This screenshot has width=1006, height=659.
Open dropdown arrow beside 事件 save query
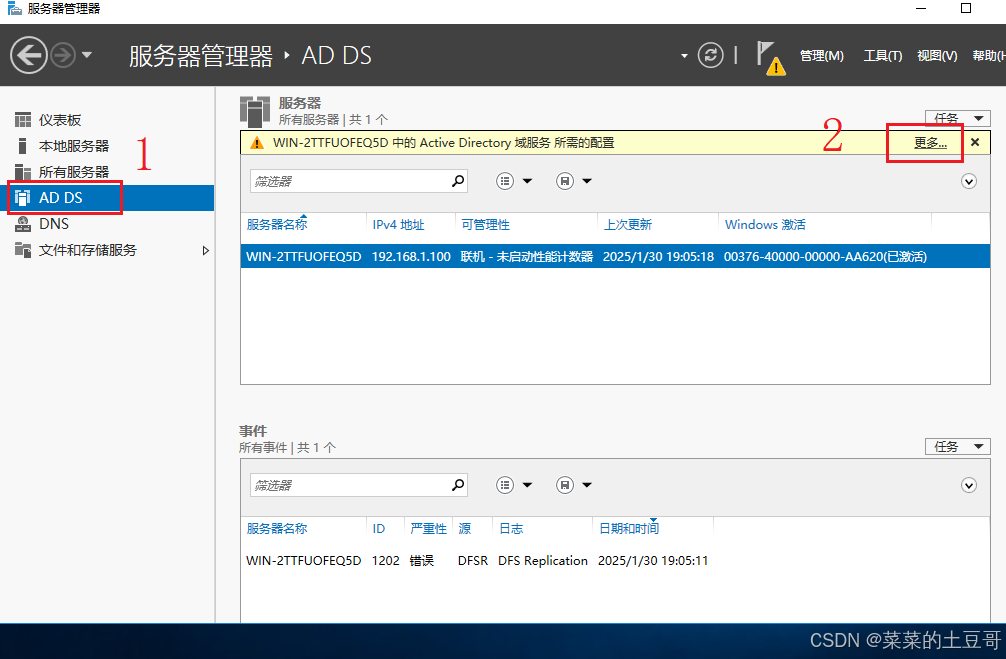click(x=587, y=484)
